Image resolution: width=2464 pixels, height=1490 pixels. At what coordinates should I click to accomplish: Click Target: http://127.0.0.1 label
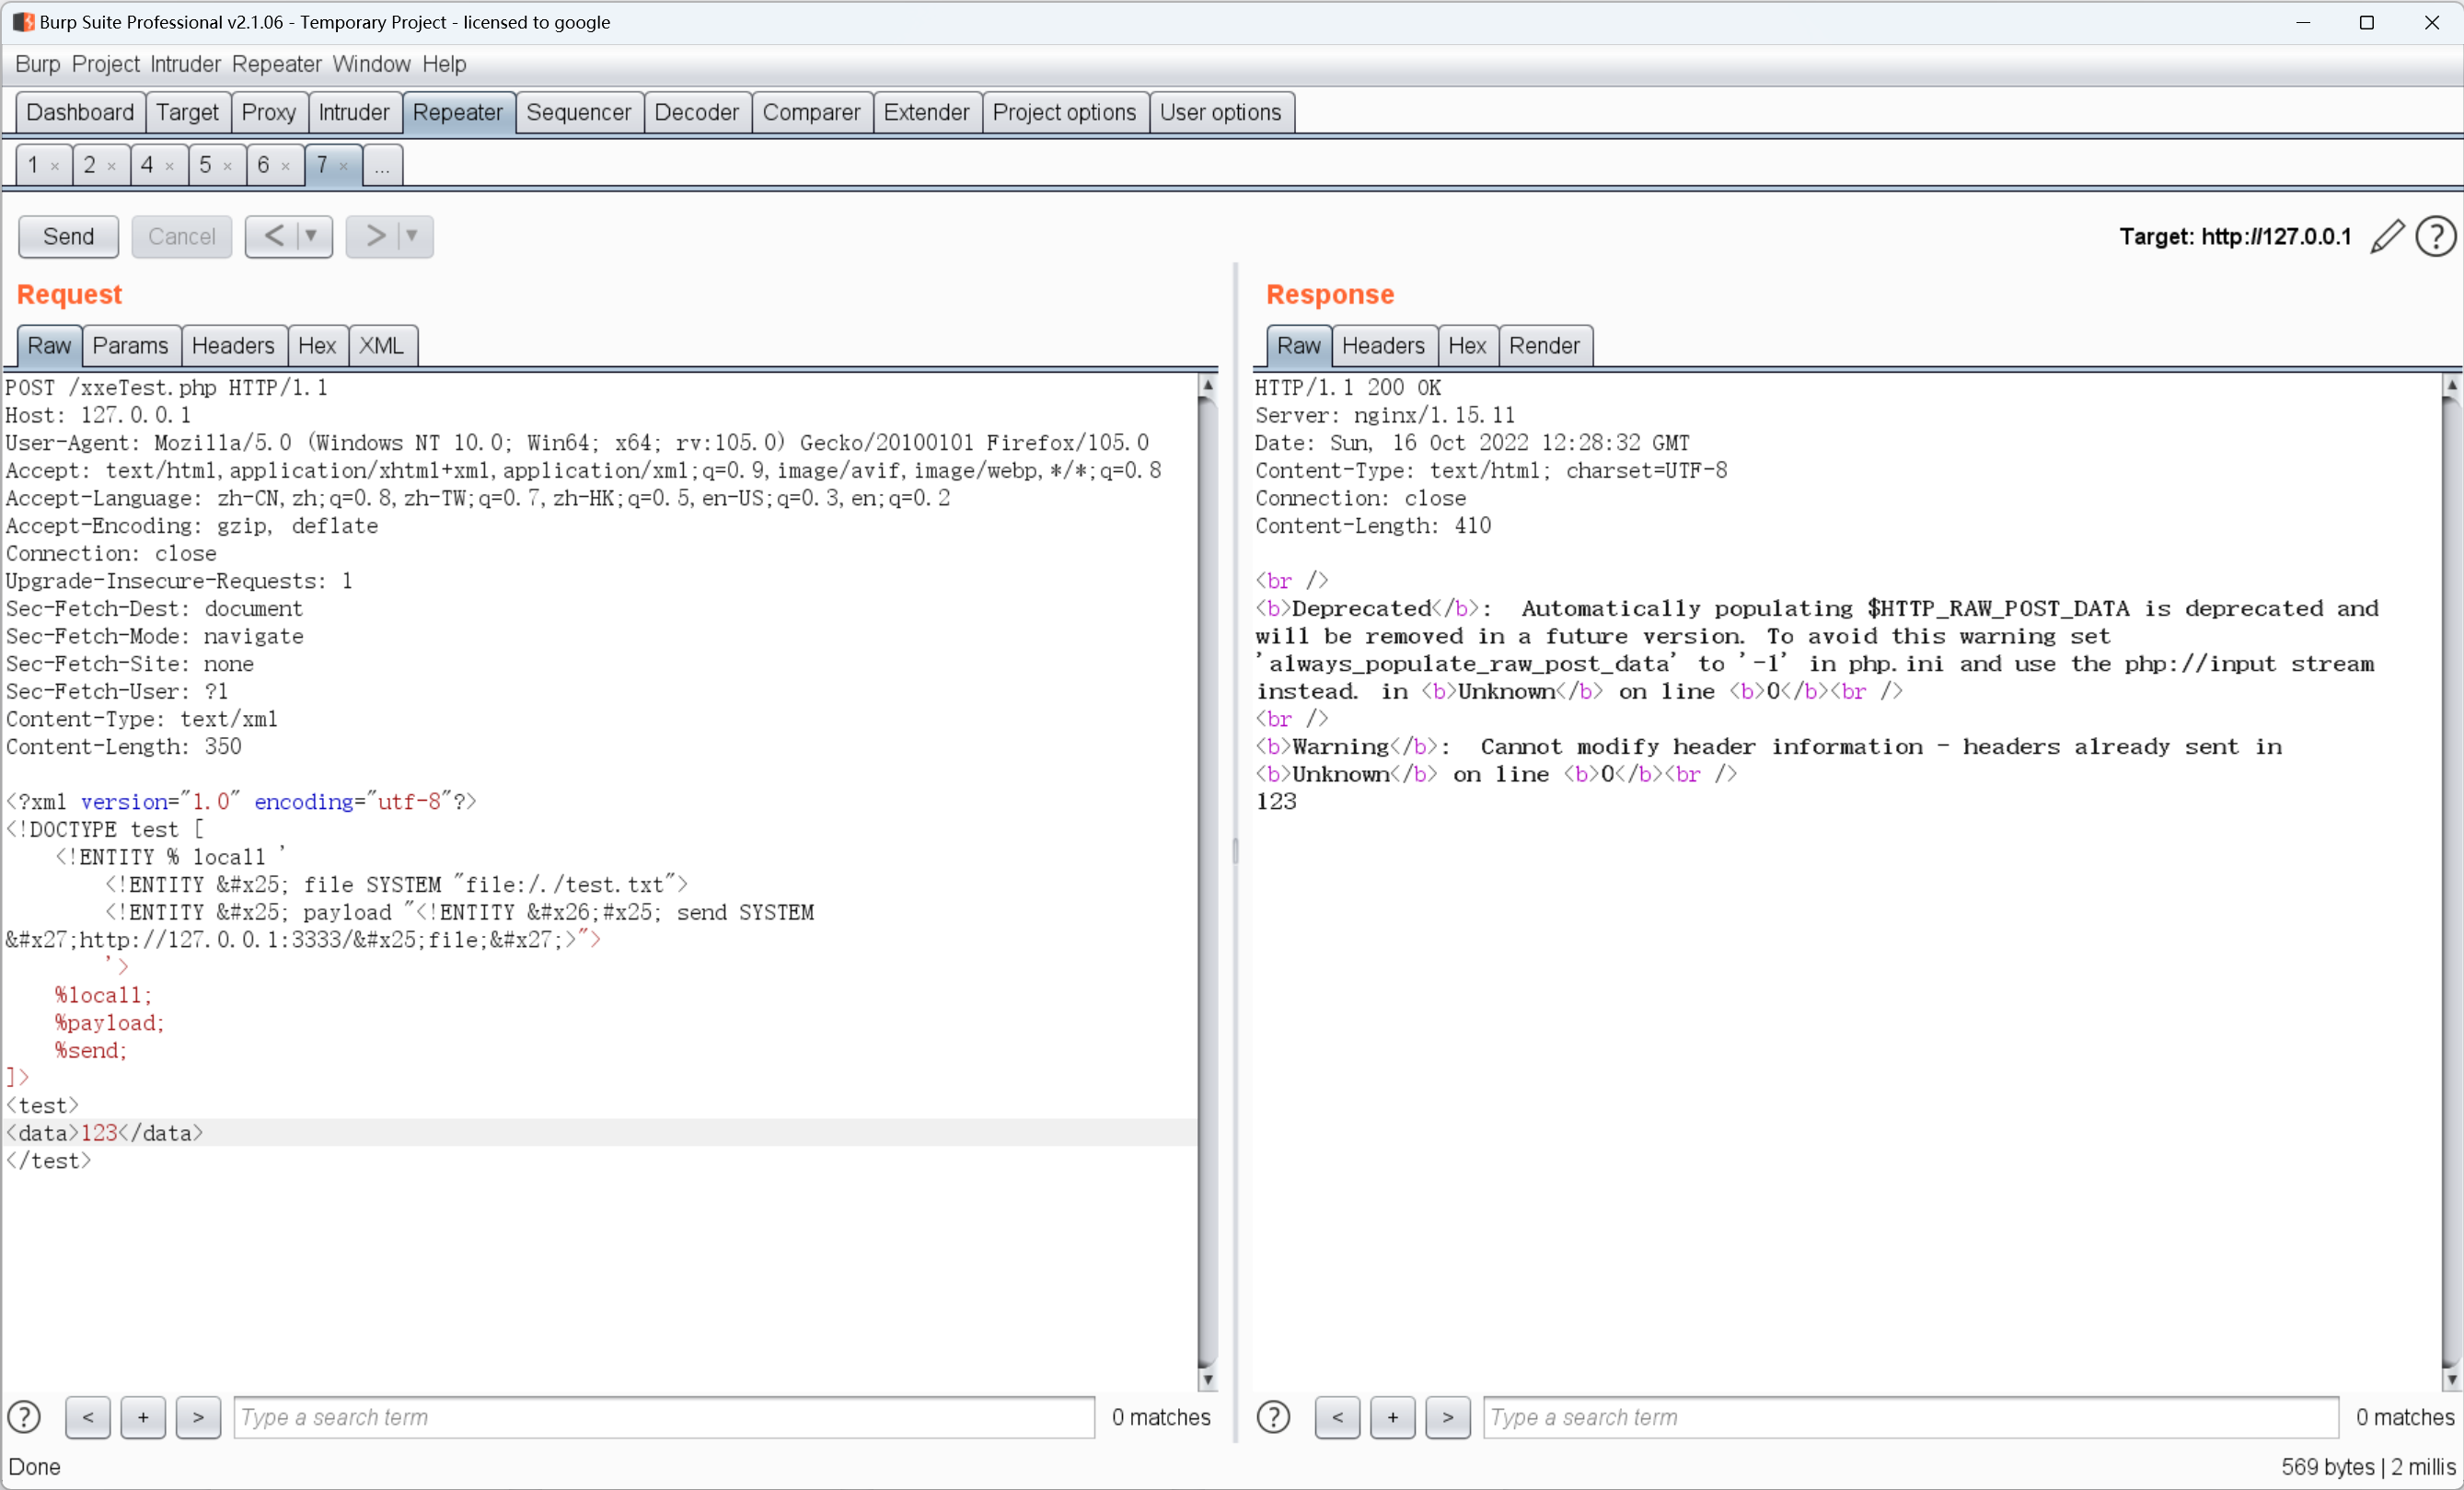click(x=2235, y=237)
